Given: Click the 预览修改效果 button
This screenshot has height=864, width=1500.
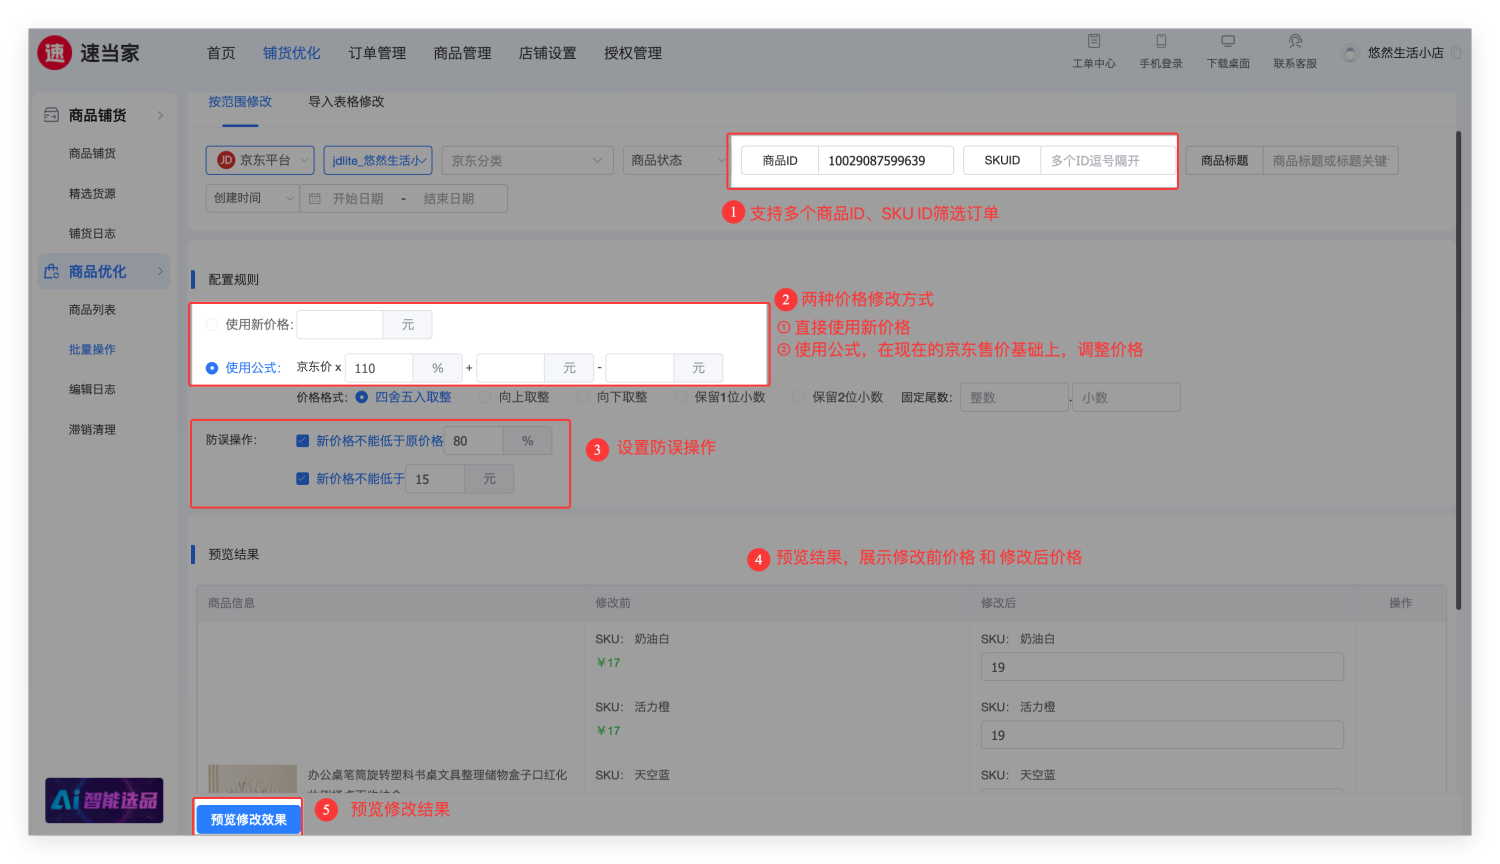Looking at the screenshot, I should click(x=248, y=819).
